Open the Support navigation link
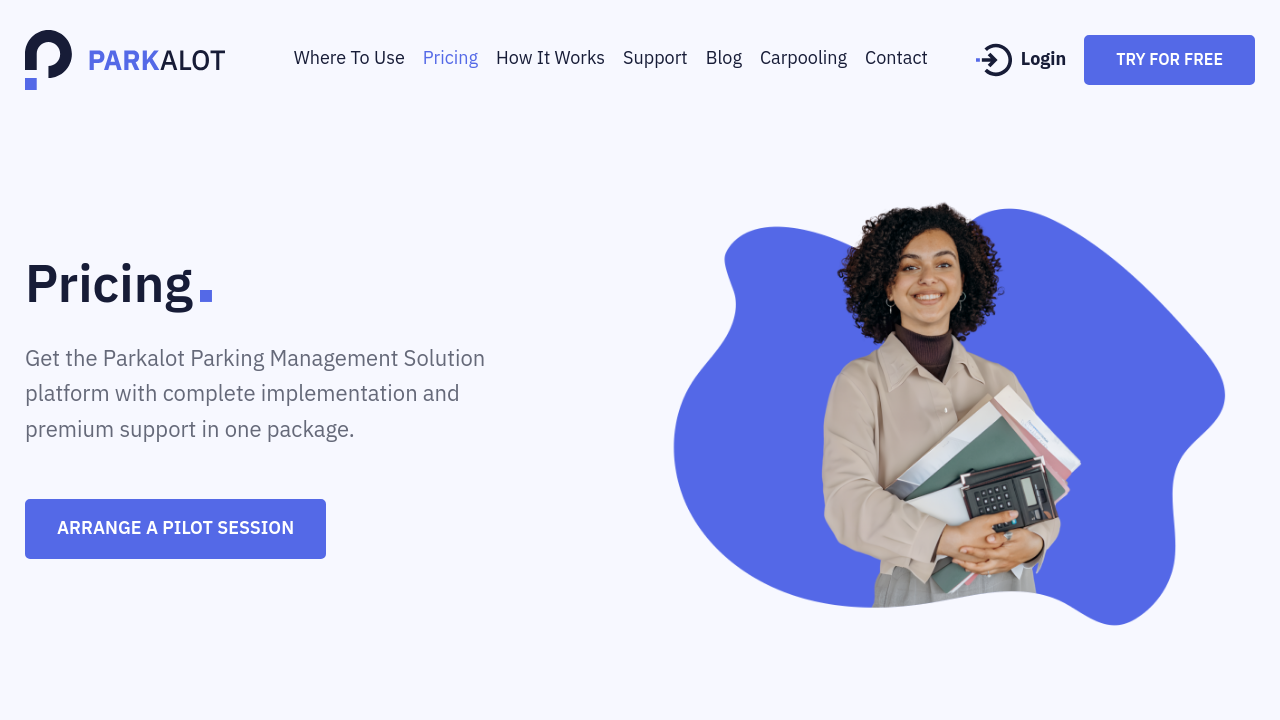The width and height of the screenshot is (1280, 720). pyautogui.click(x=655, y=58)
